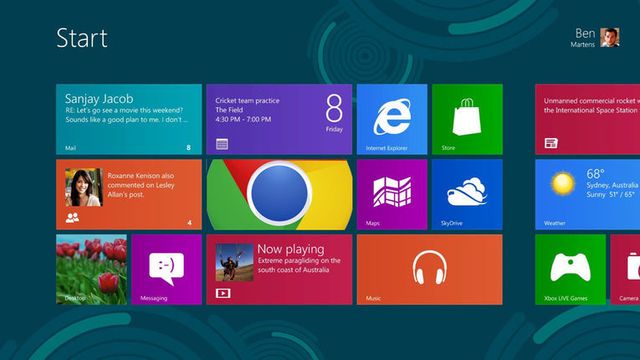Launch the Store shopping bag tile
The image size is (640, 360).
click(x=467, y=119)
